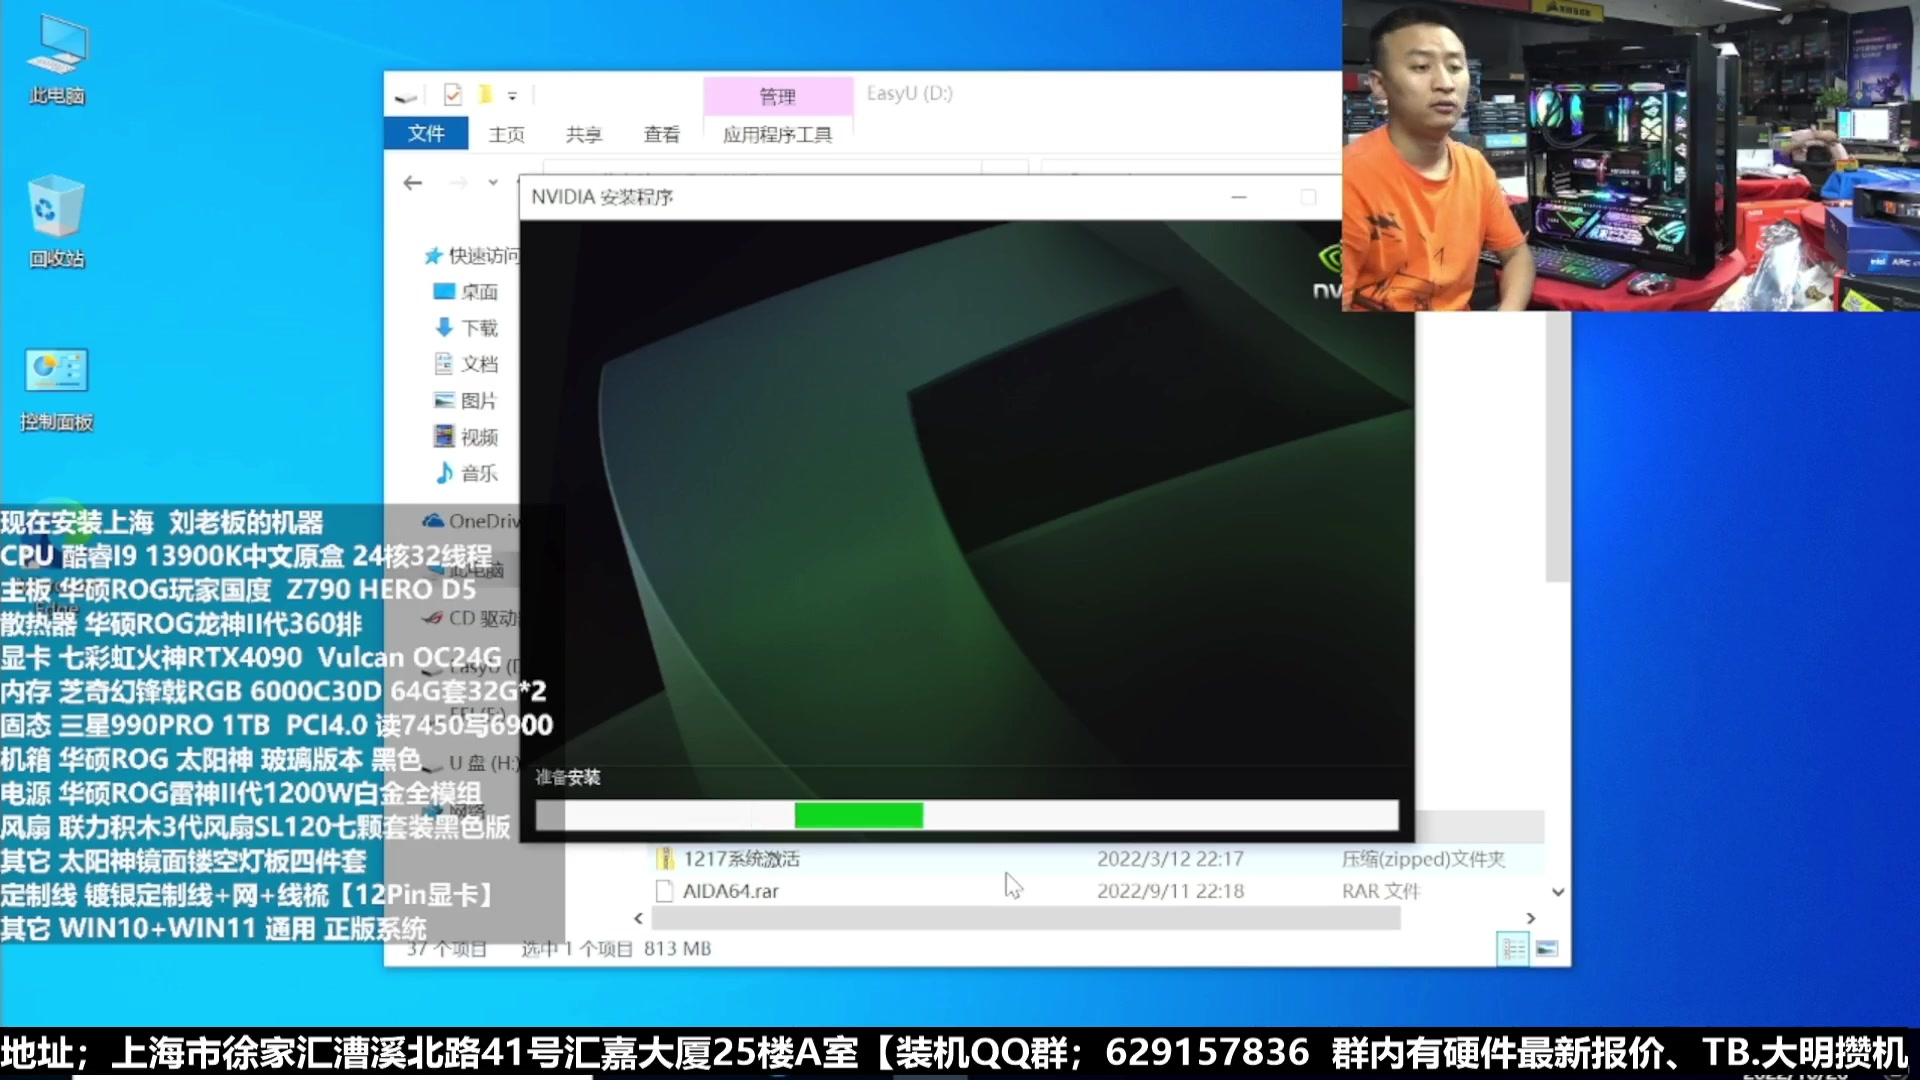
Task: Click the 2022/9/11 22:18 date cell
Action: point(1170,891)
